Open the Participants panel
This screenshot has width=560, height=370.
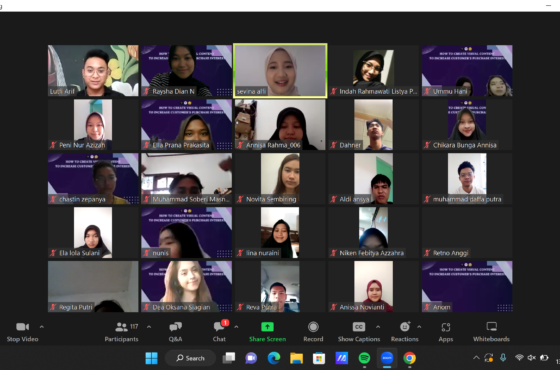tap(121, 332)
